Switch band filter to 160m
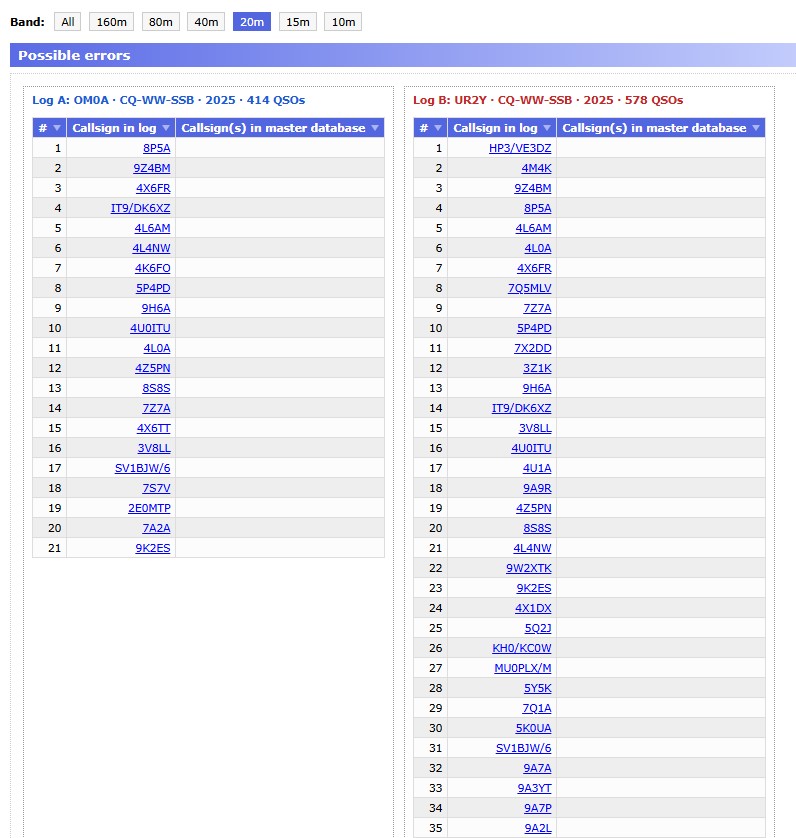Screen dimensions: 796x838 111,22
